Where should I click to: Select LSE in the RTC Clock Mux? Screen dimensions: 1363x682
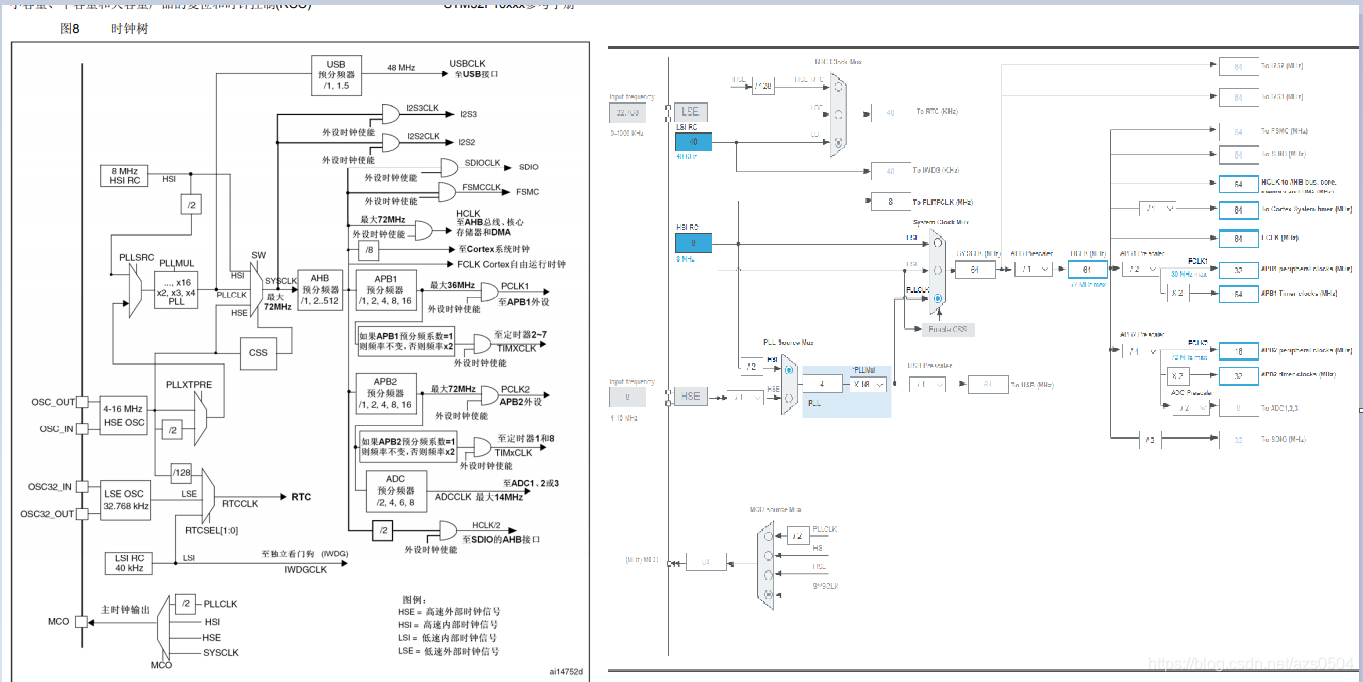[x=839, y=113]
